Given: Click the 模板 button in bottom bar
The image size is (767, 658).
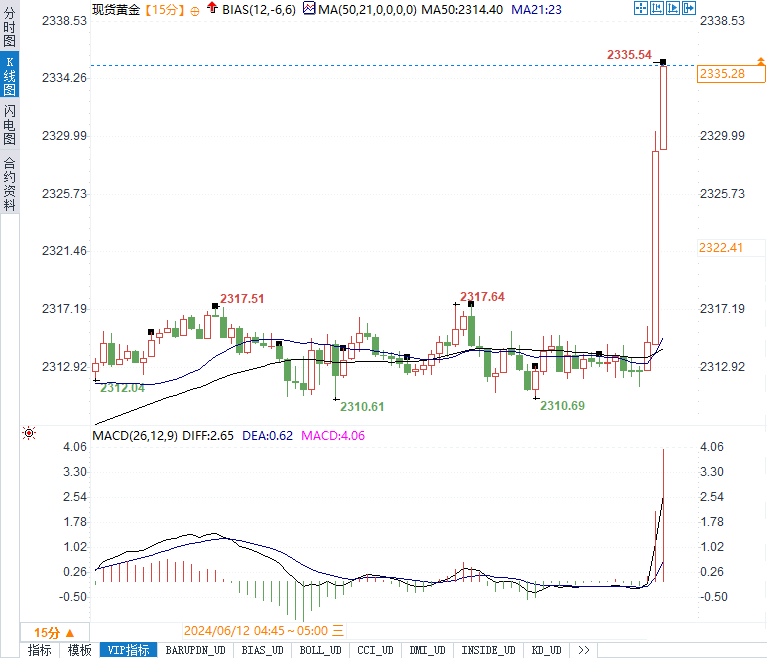Looking at the screenshot, I should 79,650.
